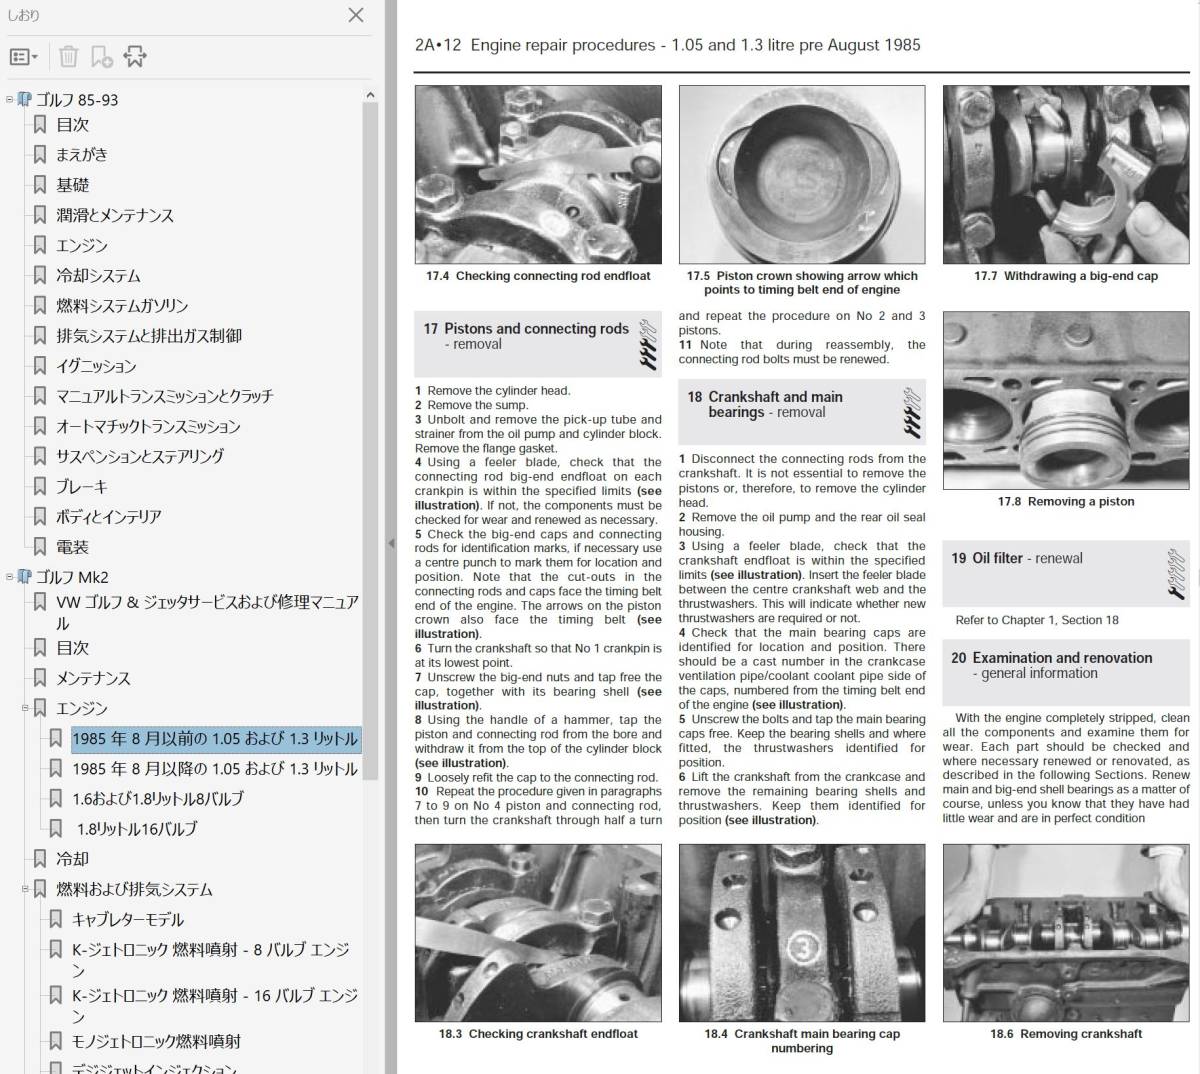Viewport: 1200px width, 1074px height.
Task: Open the 潤滑とメンテナンス bookmark
Action: [x=115, y=215]
